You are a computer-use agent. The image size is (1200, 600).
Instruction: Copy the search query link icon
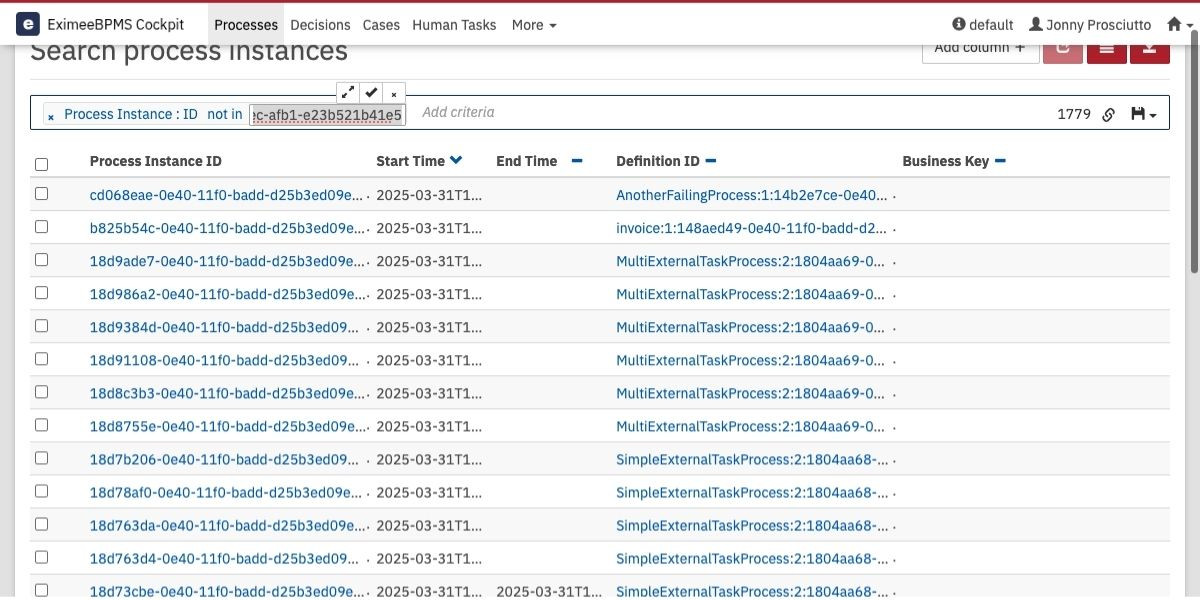[x=1108, y=115]
